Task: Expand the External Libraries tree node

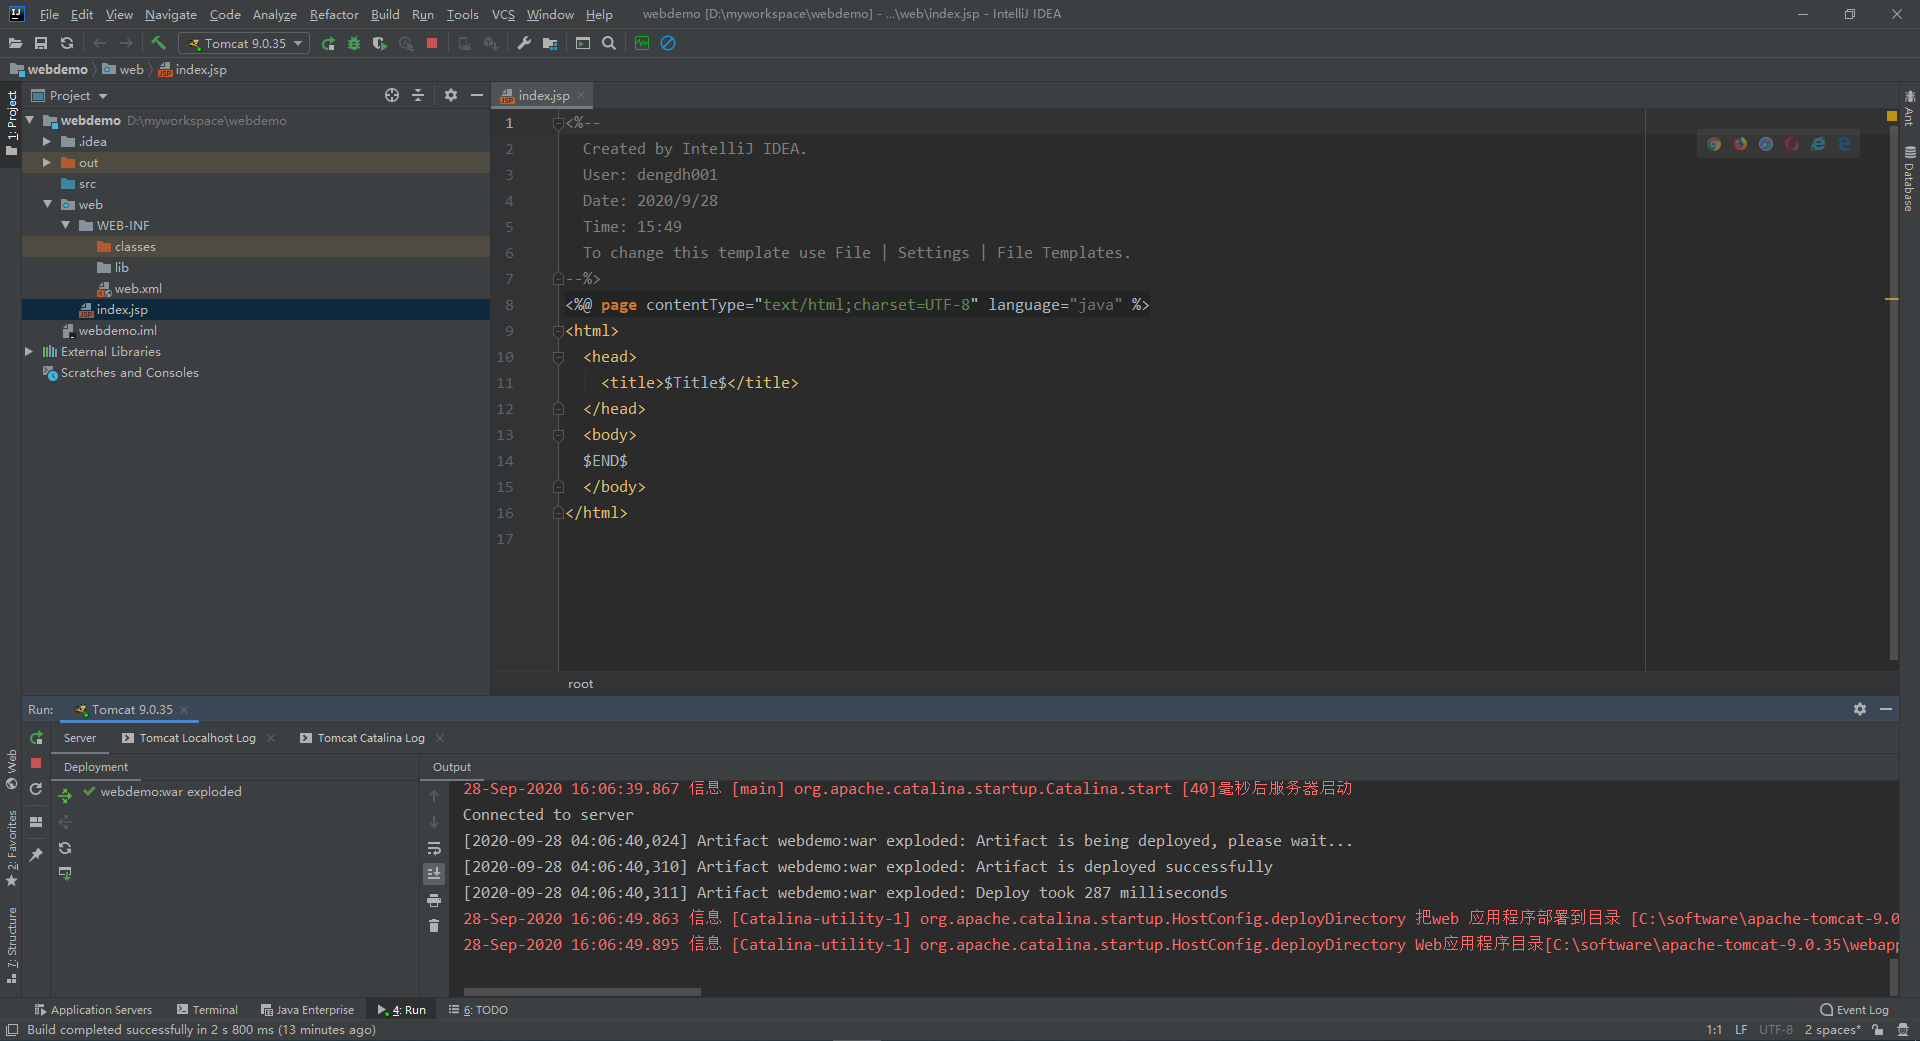Action: coord(29,352)
